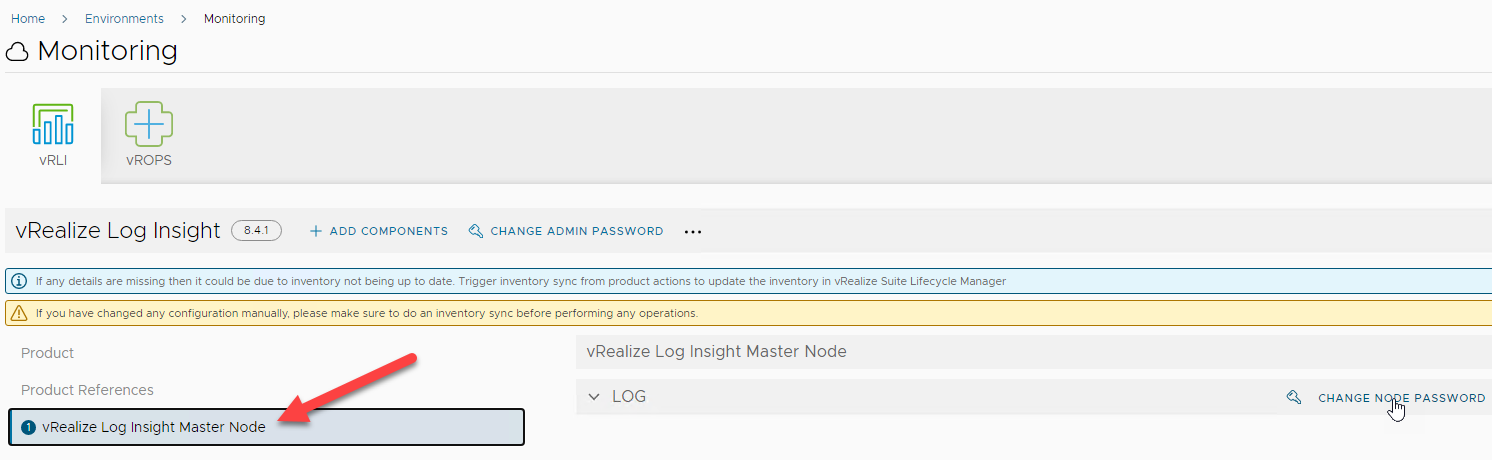Image resolution: width=1492 pixels, height=460 pixels.
Task: Select the vRLI product icon
Action: pos(52,124)
